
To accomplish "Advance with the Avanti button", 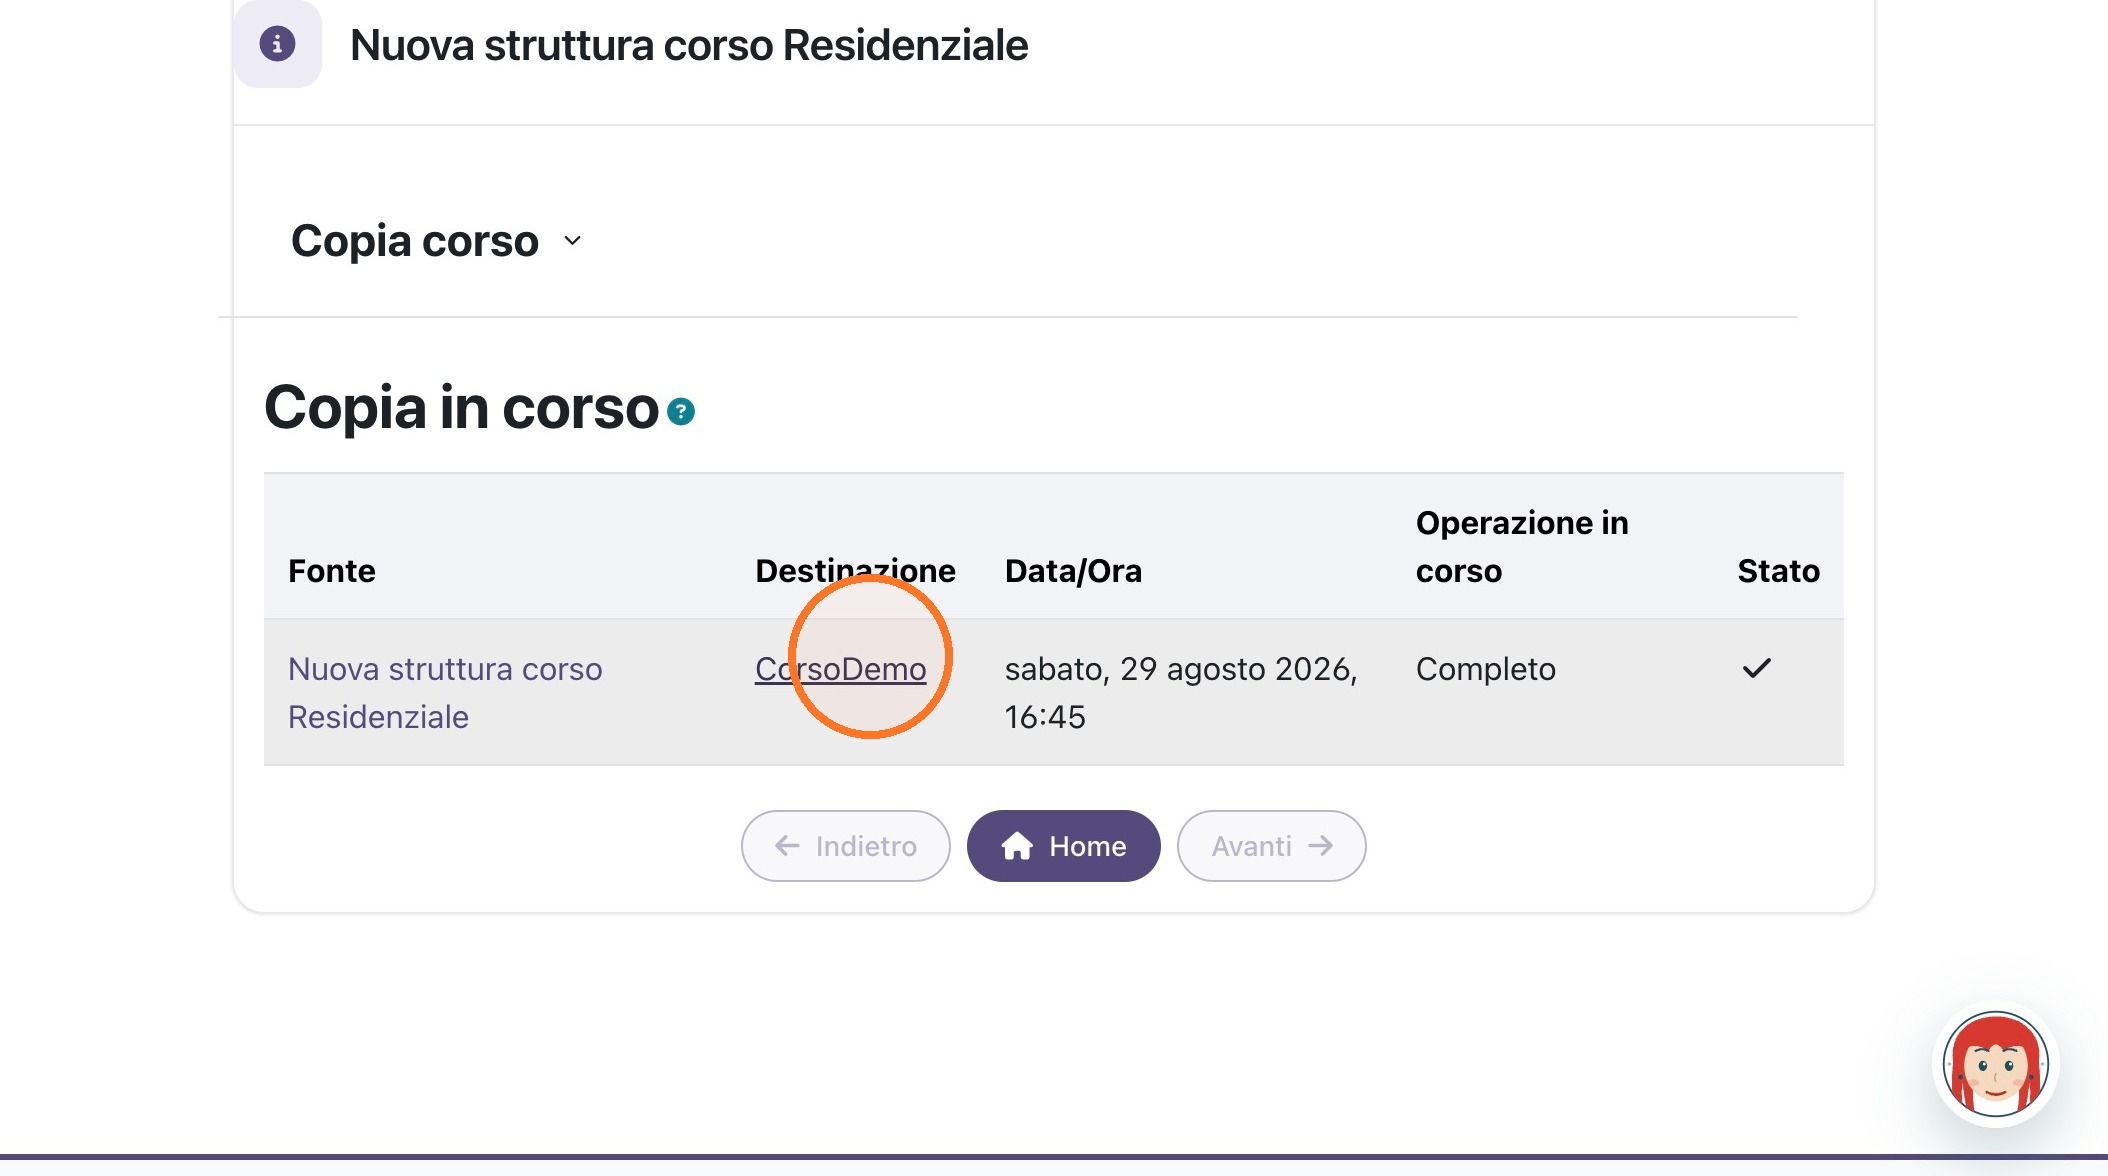I will [1271, 846].
